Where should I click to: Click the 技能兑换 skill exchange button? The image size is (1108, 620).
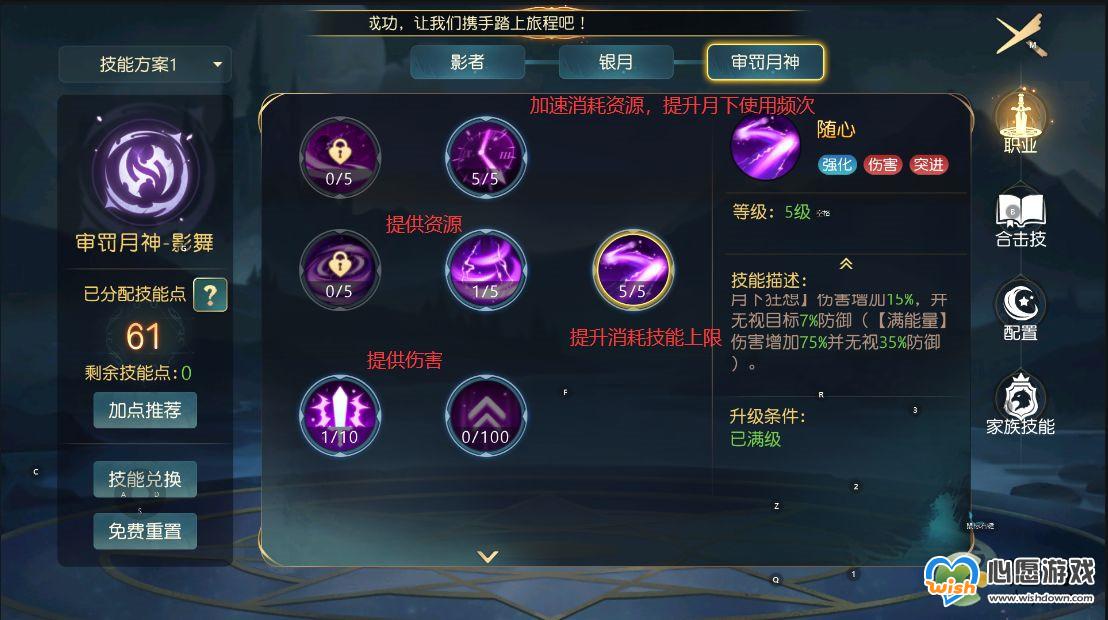tap(145, 479)
